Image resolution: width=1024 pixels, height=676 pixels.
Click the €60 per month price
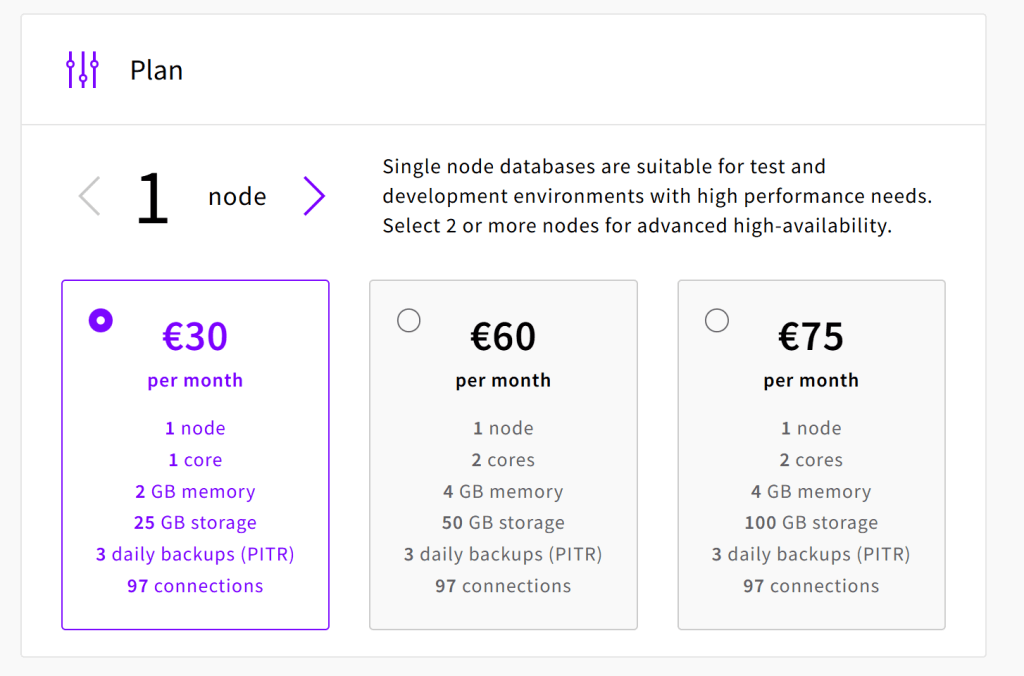[x=503, y=336]
